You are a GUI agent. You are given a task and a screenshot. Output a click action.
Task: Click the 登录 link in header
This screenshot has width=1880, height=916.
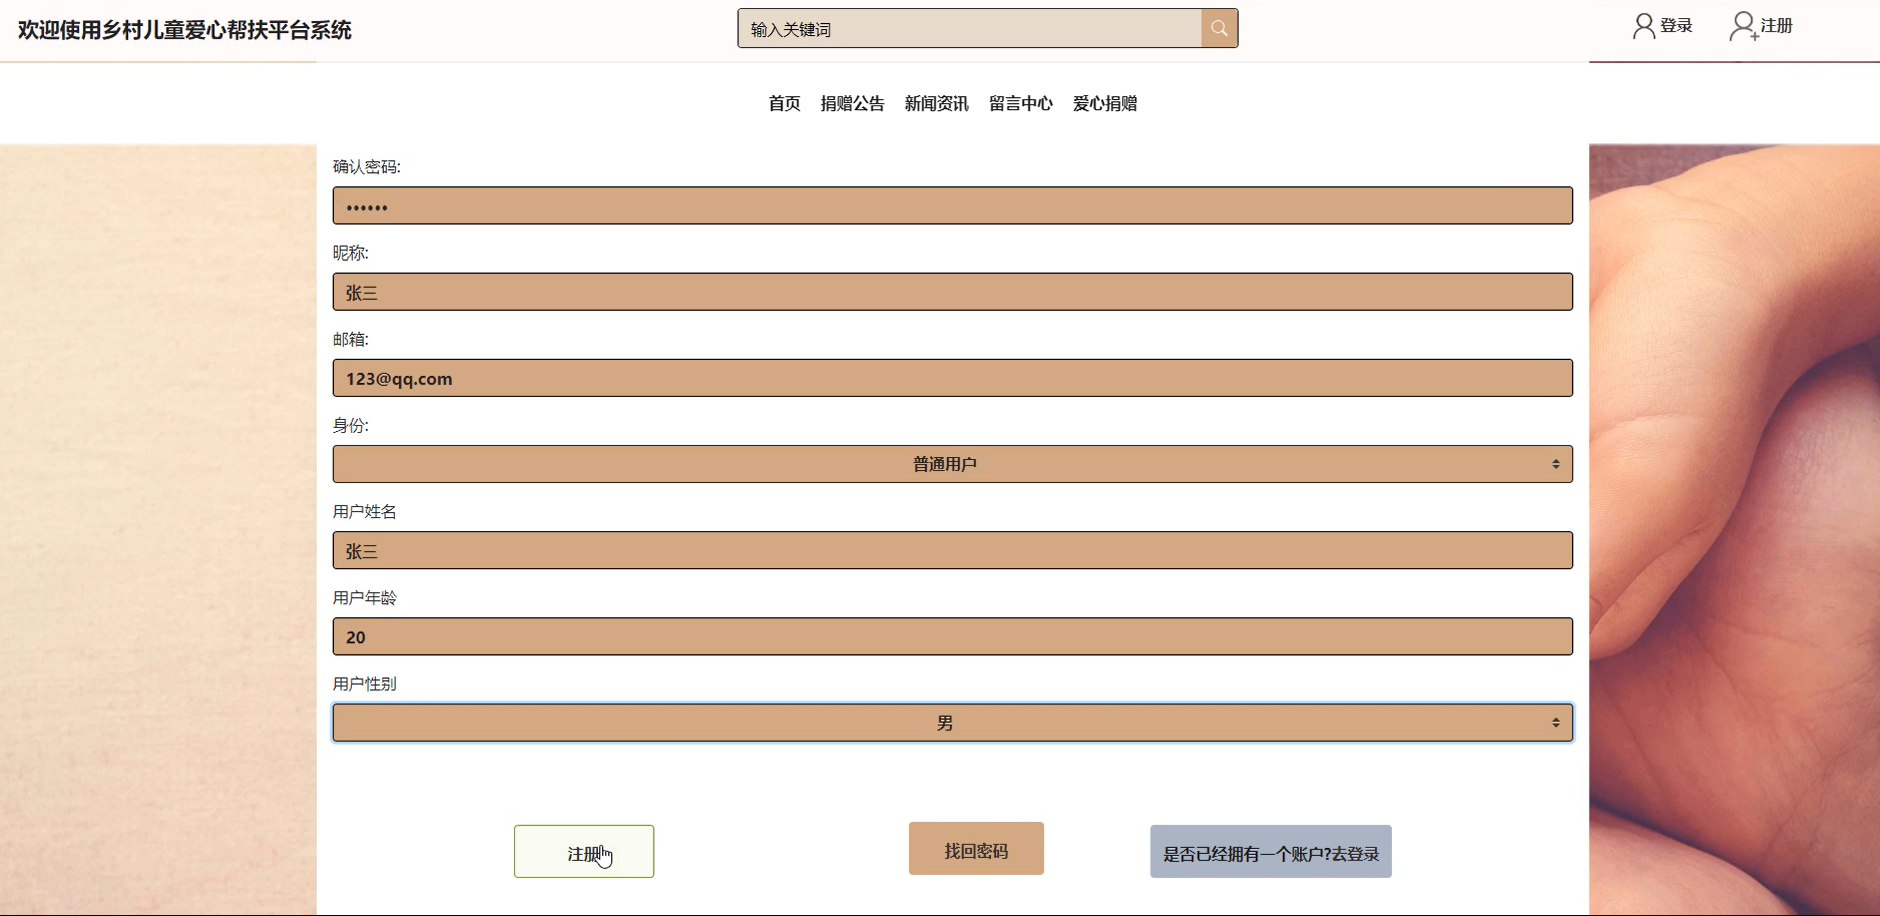tap(1676, 26)
